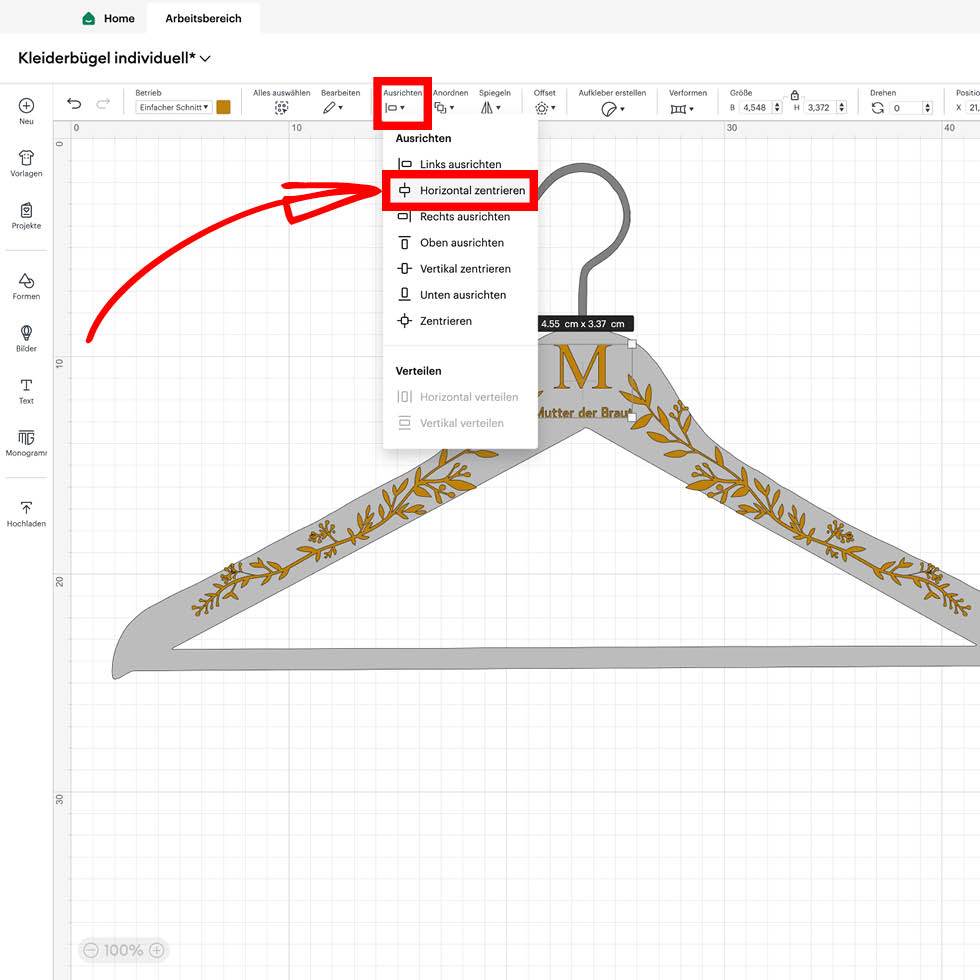980x980 pixels.
Task: Open the Formen shapes panel
Action: point(26,286)
